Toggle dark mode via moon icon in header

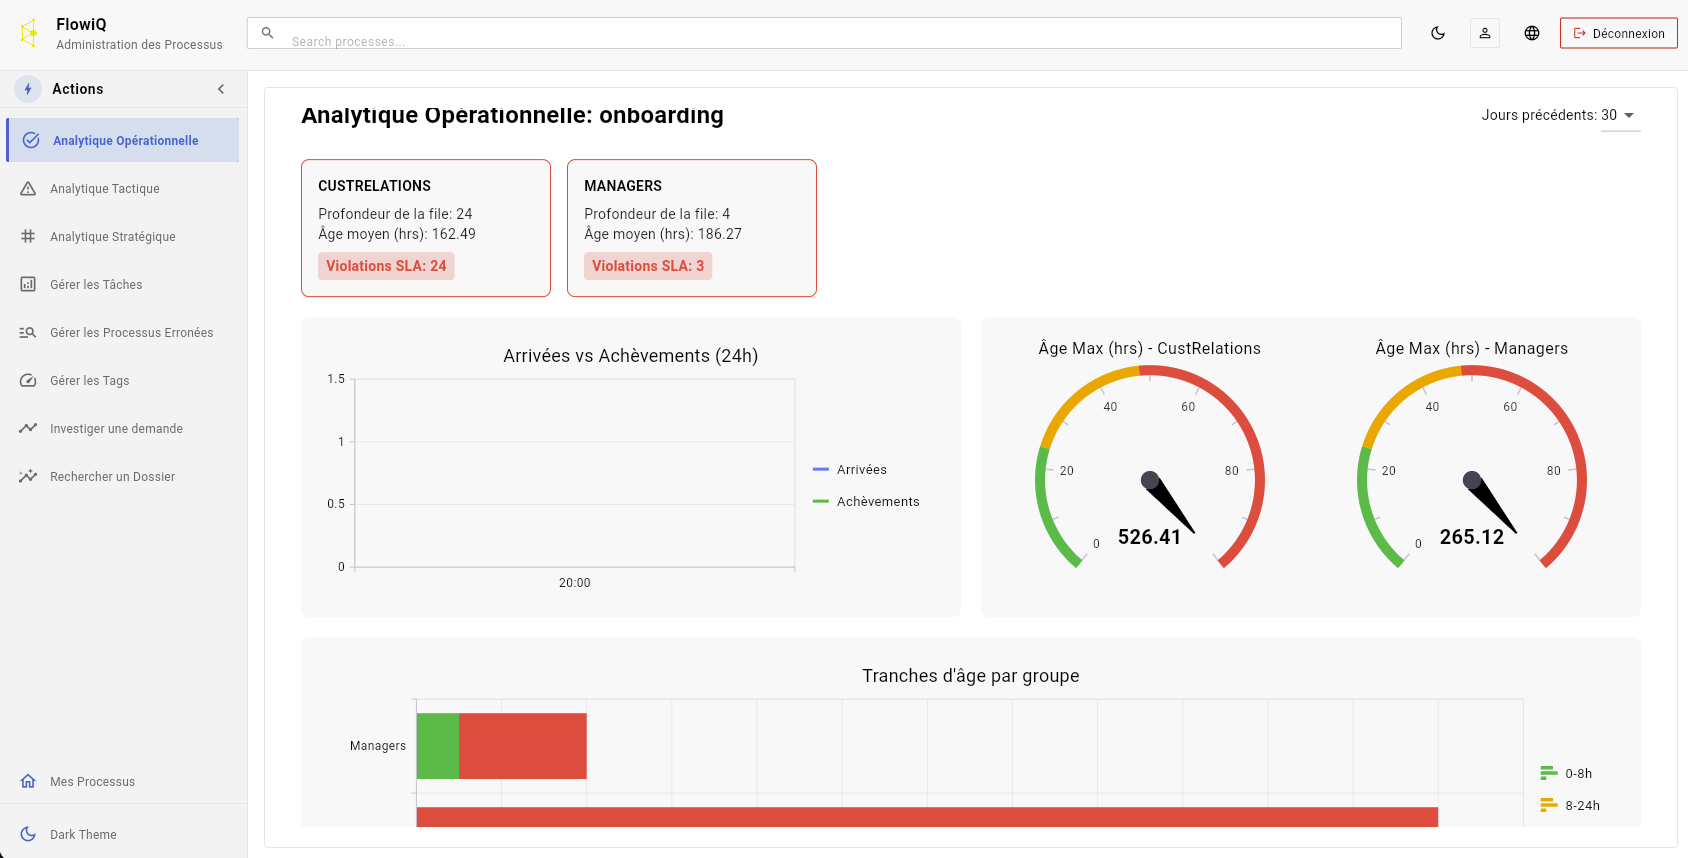(x=1438, y=33)
